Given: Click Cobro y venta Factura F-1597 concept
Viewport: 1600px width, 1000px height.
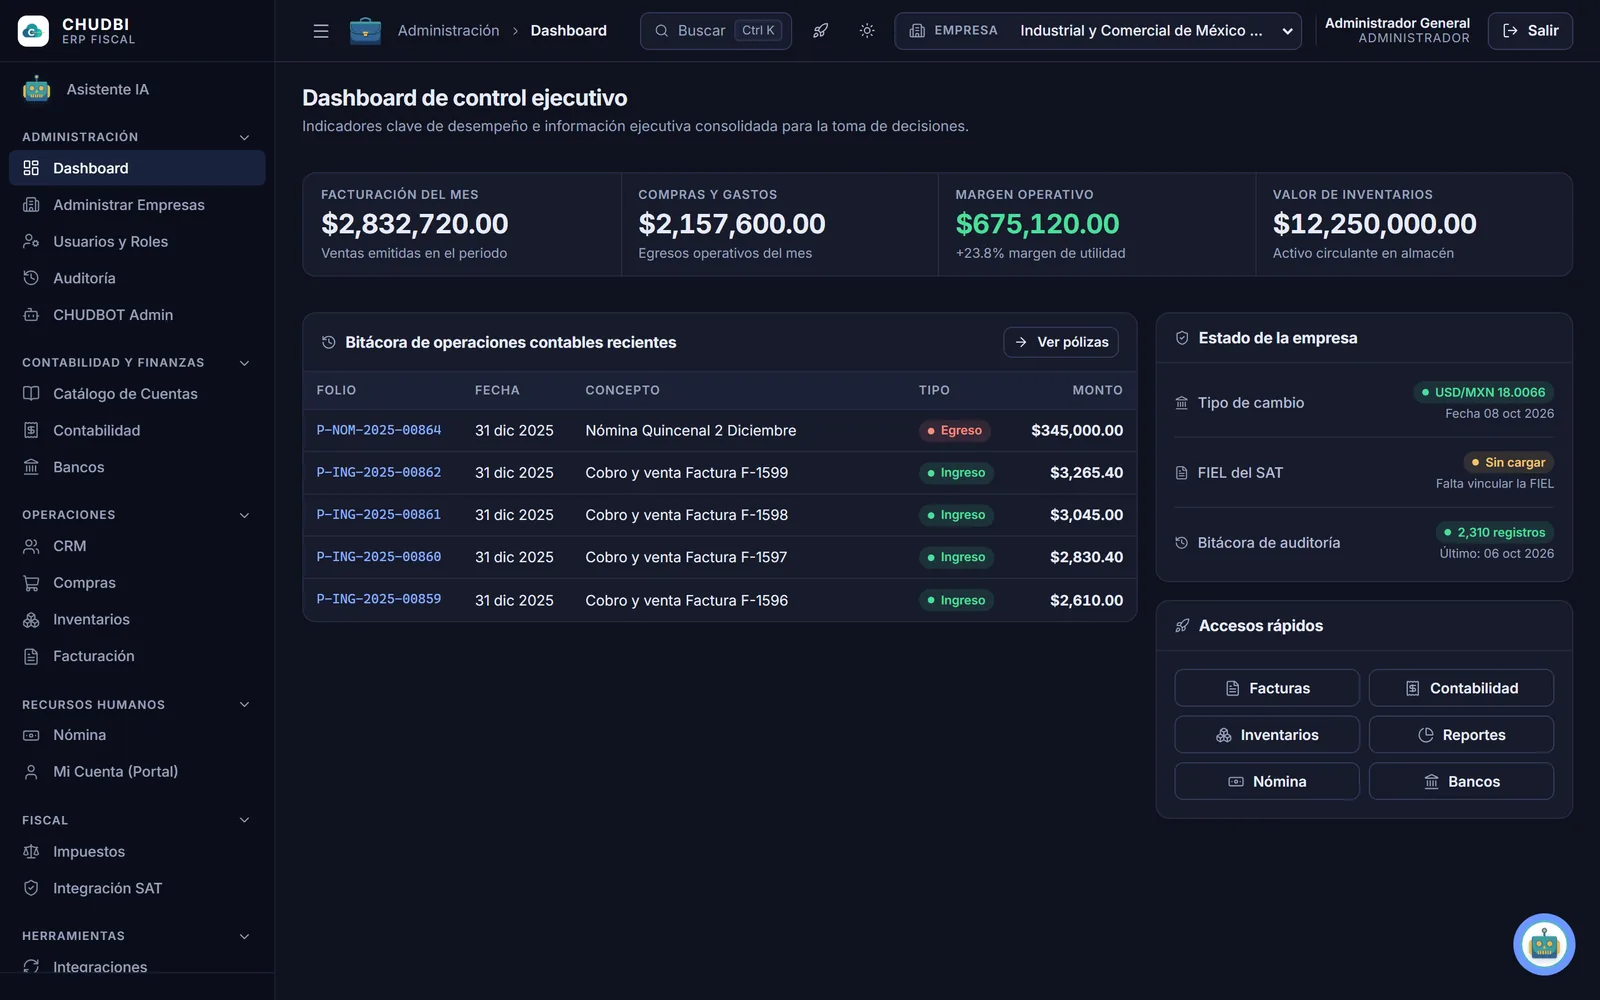Looking at the screenshot, I should pyautogui.click(x=686, y=557).
